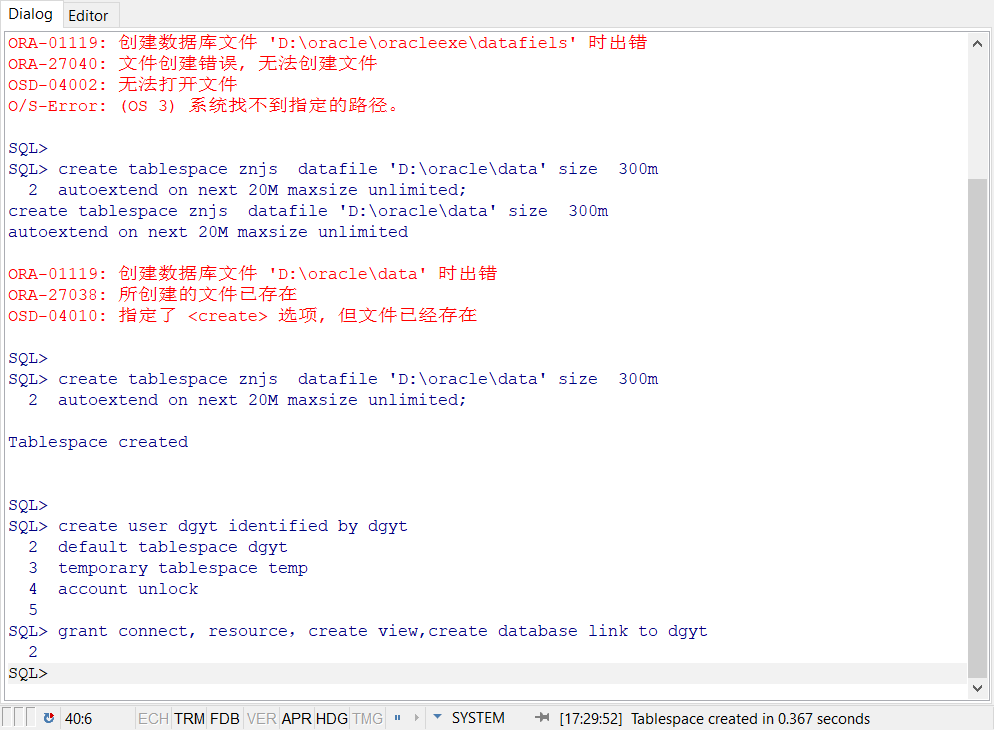Click the OSD-04010 error line
The width and height of the screenshot is (994, 730).
(242, 316)
